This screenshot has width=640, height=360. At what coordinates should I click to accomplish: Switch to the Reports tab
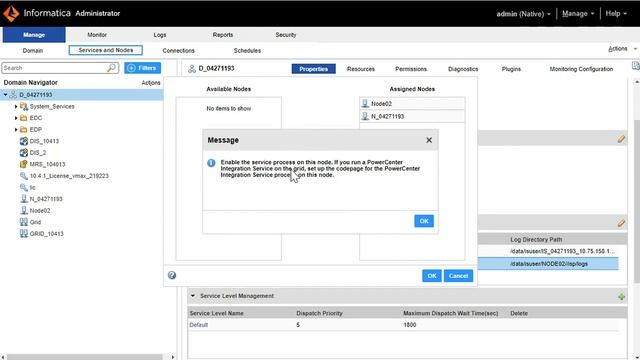tap(222, 35)
